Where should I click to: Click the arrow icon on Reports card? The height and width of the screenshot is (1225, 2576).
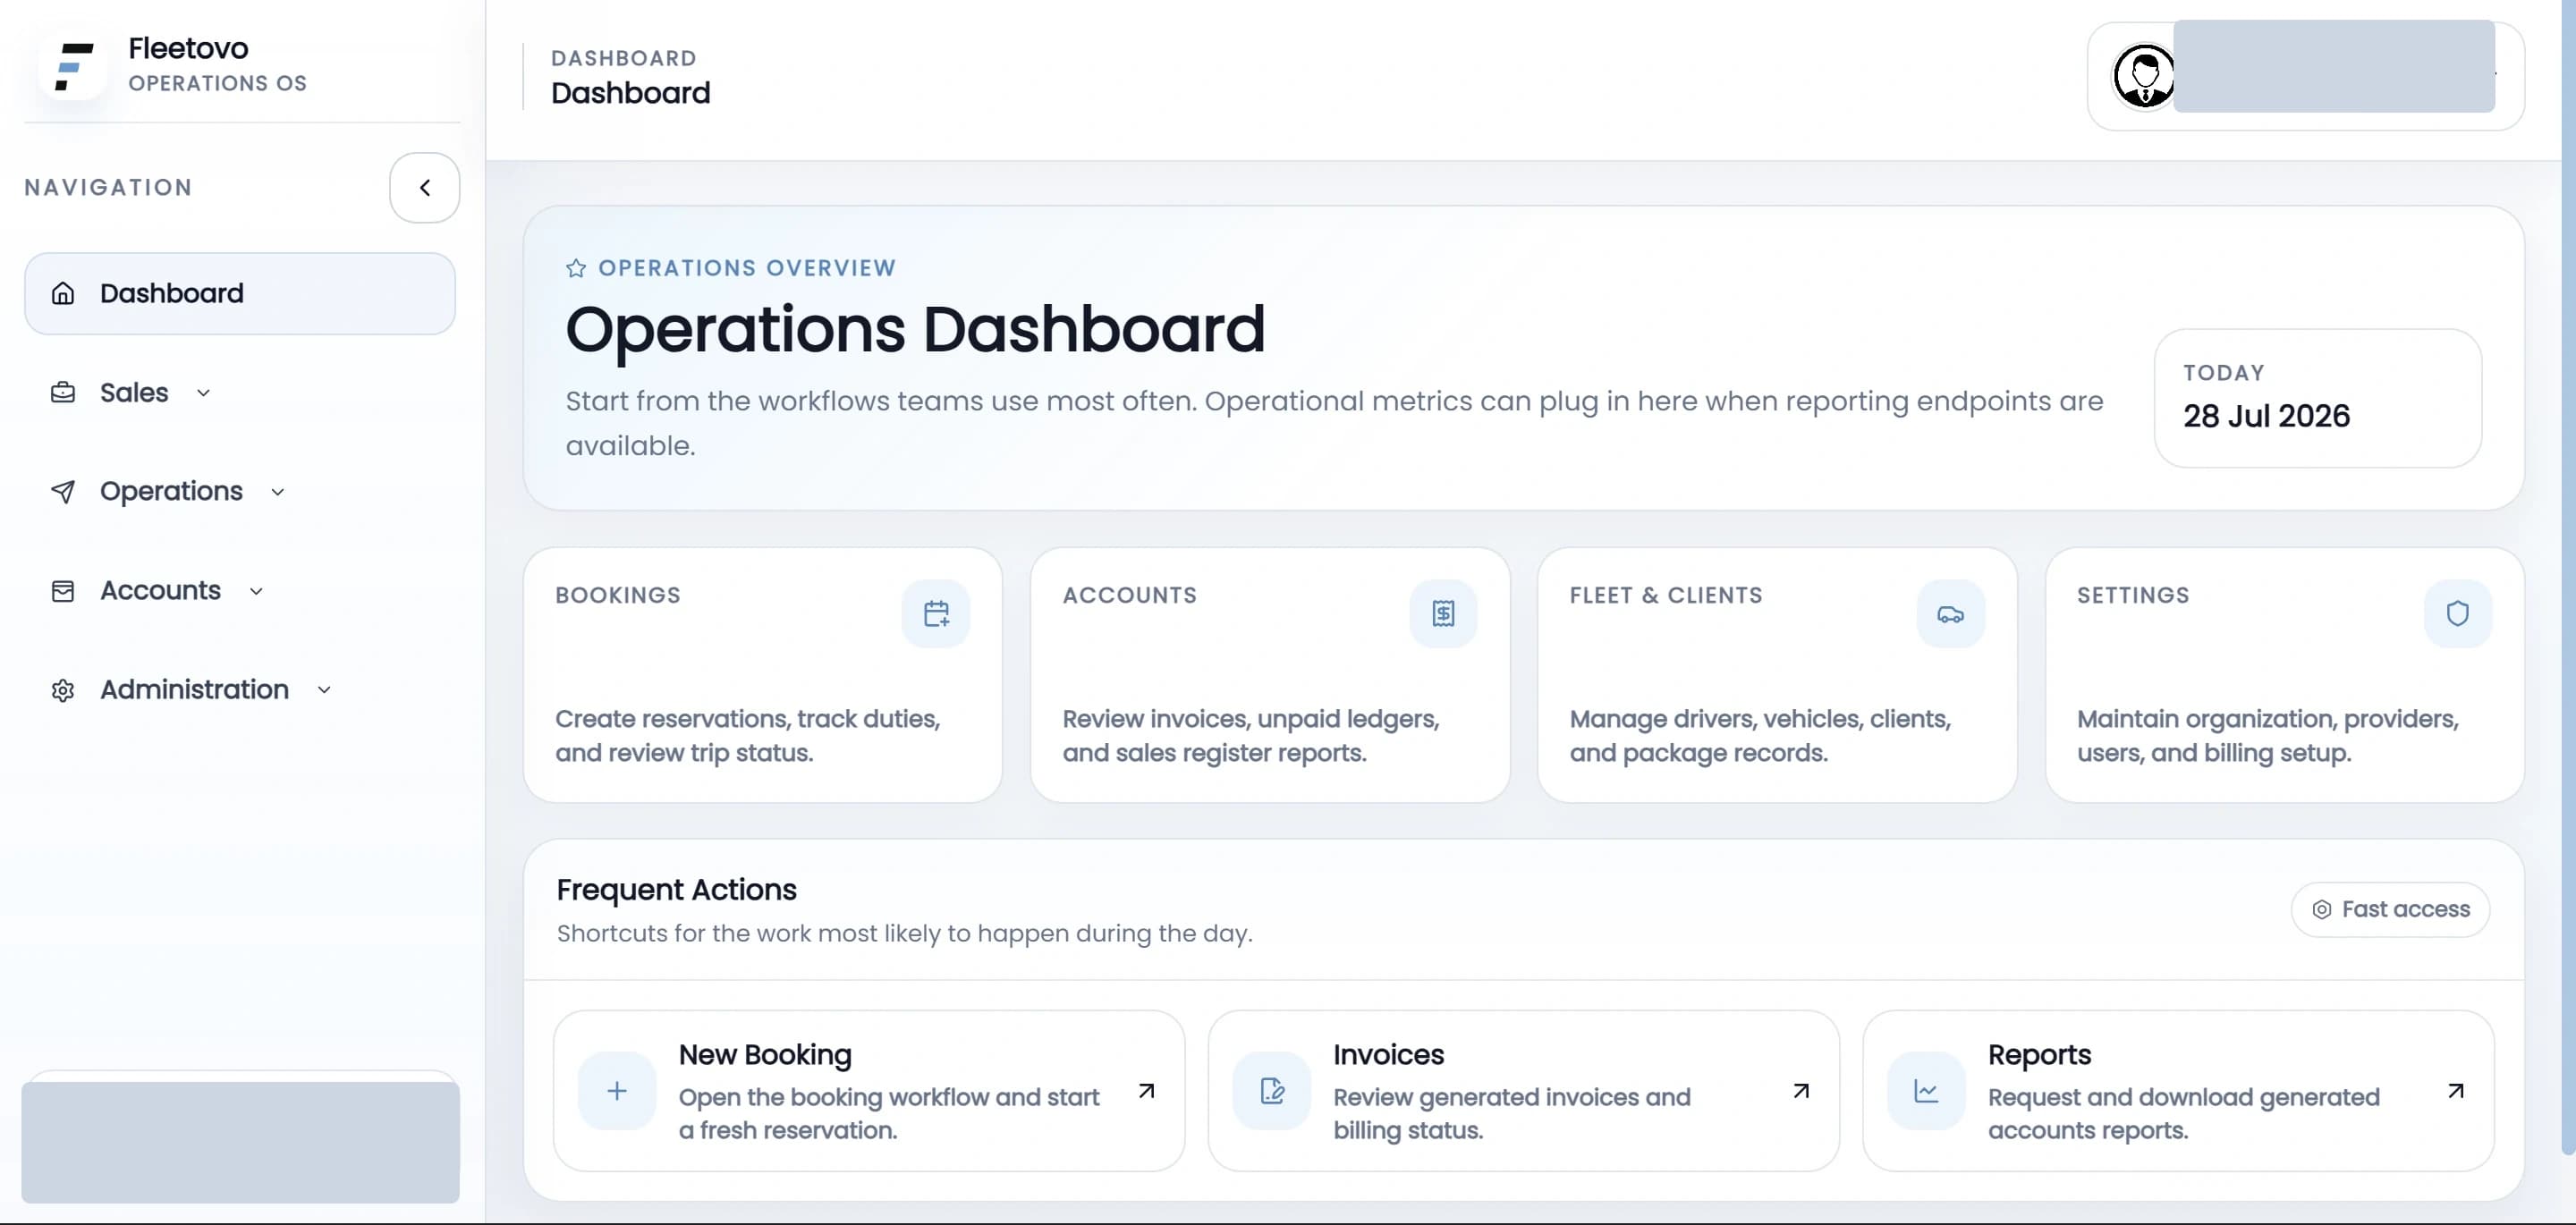click(x=2455, y=1090)
